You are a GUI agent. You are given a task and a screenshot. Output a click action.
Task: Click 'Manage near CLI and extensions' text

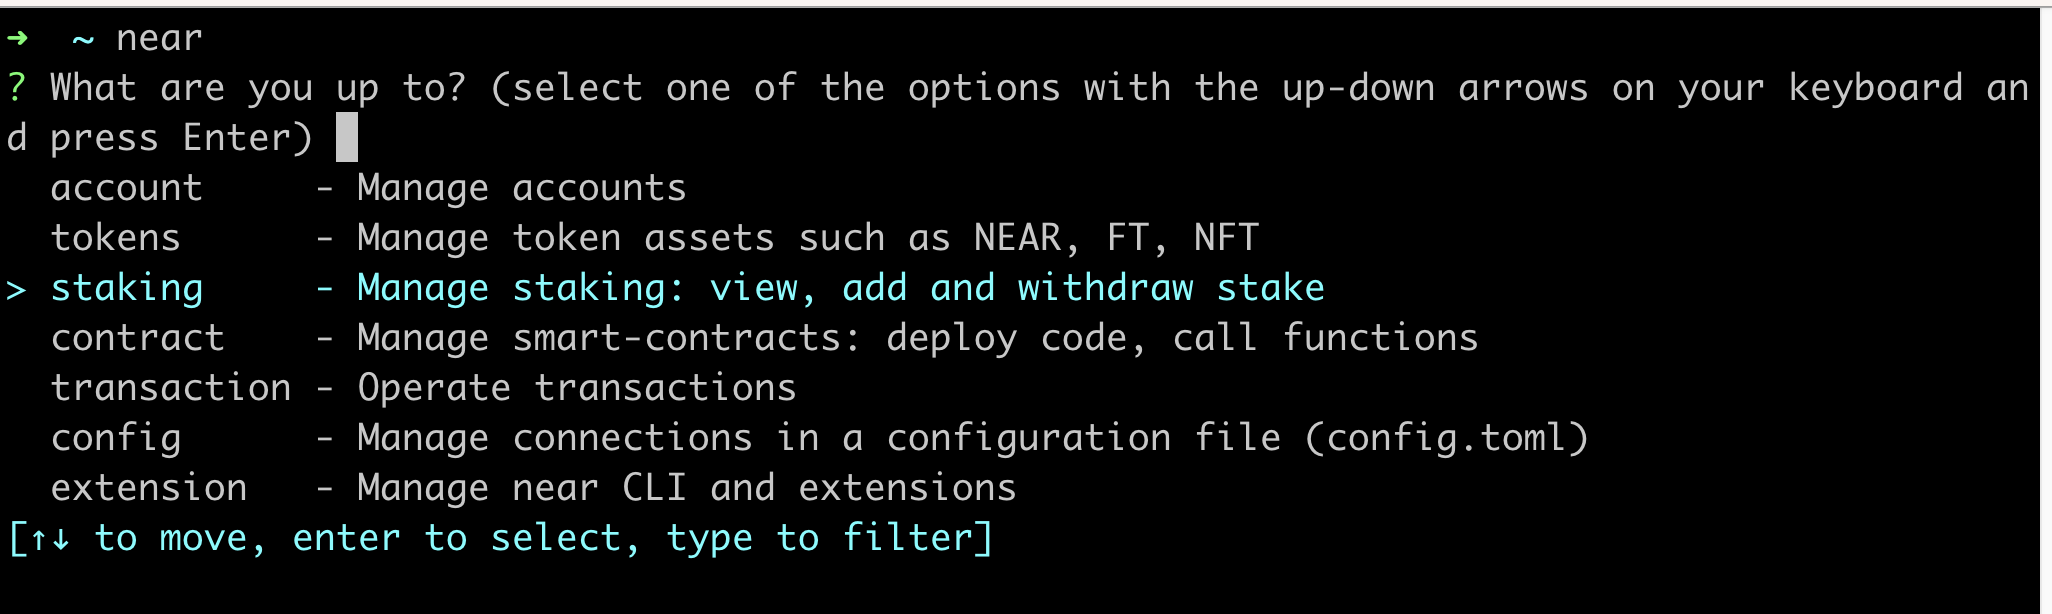pos(687,488)
